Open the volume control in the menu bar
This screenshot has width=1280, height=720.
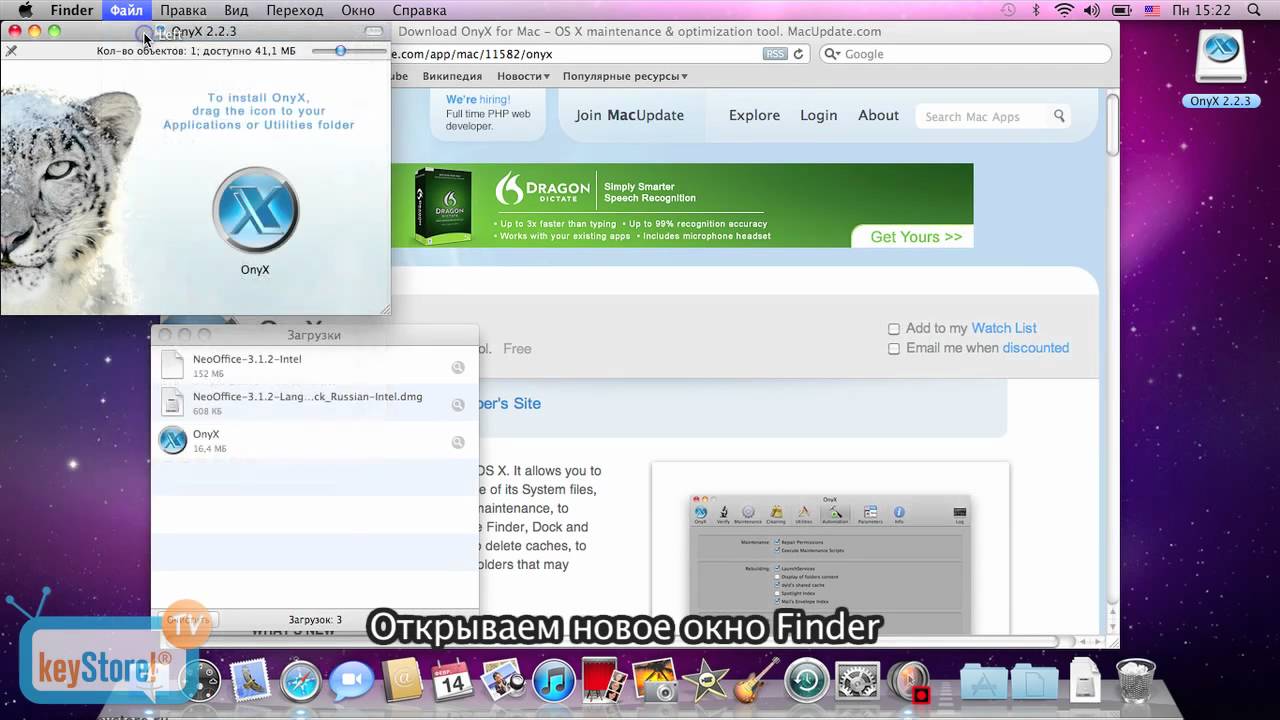coord(1092,10)
